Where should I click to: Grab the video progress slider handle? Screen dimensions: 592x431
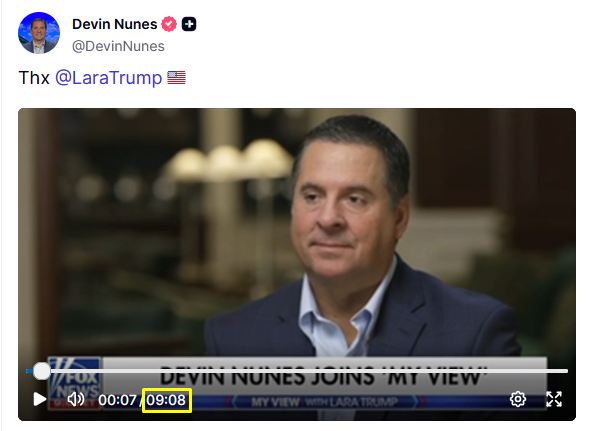coord(42,371)
